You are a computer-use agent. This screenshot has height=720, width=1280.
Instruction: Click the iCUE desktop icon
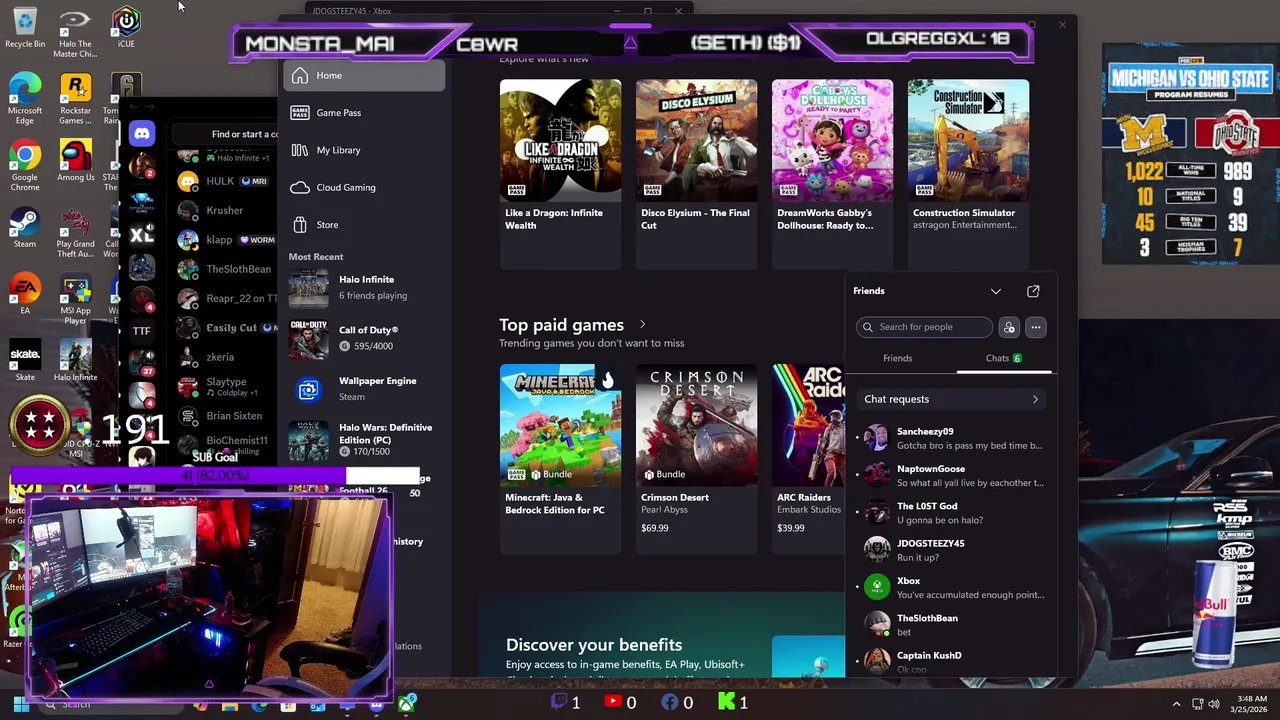pos(126,28)
